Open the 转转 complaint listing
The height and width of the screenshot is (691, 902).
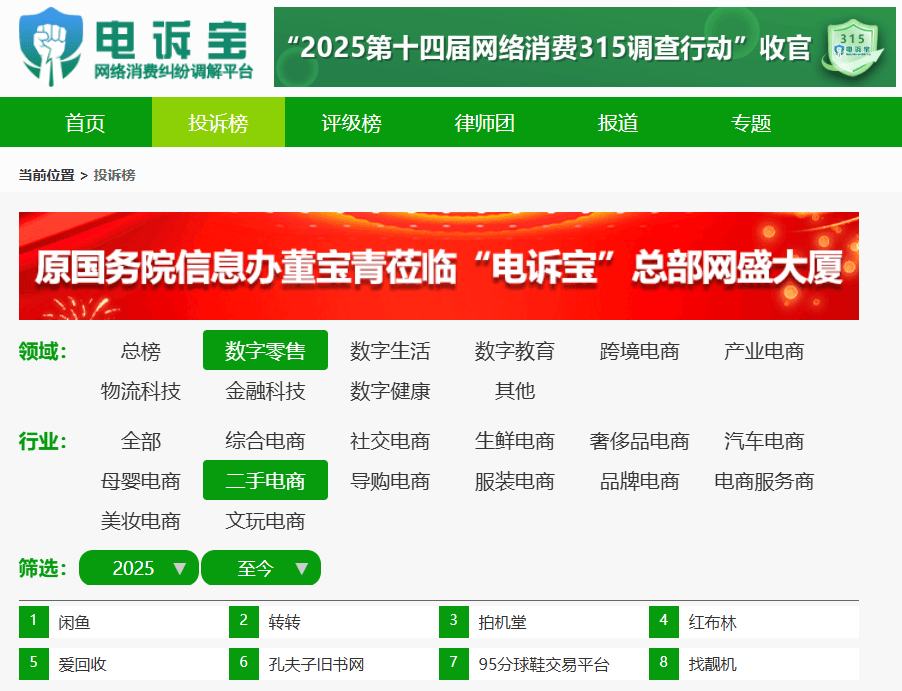[285, 622]
